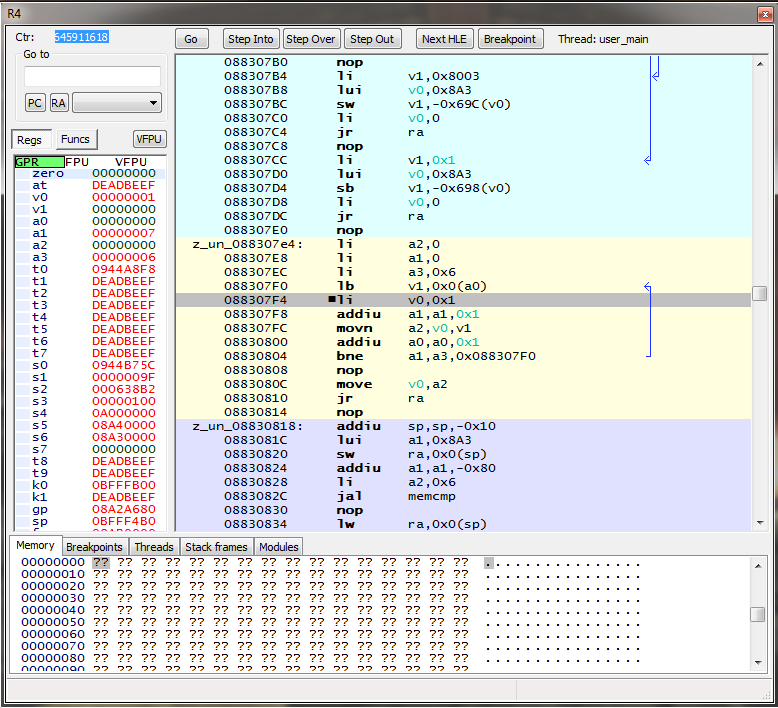Open the dropdown next to the RA button
The height and width of the screenshot is (708, 778).
(x=117, y=102)
